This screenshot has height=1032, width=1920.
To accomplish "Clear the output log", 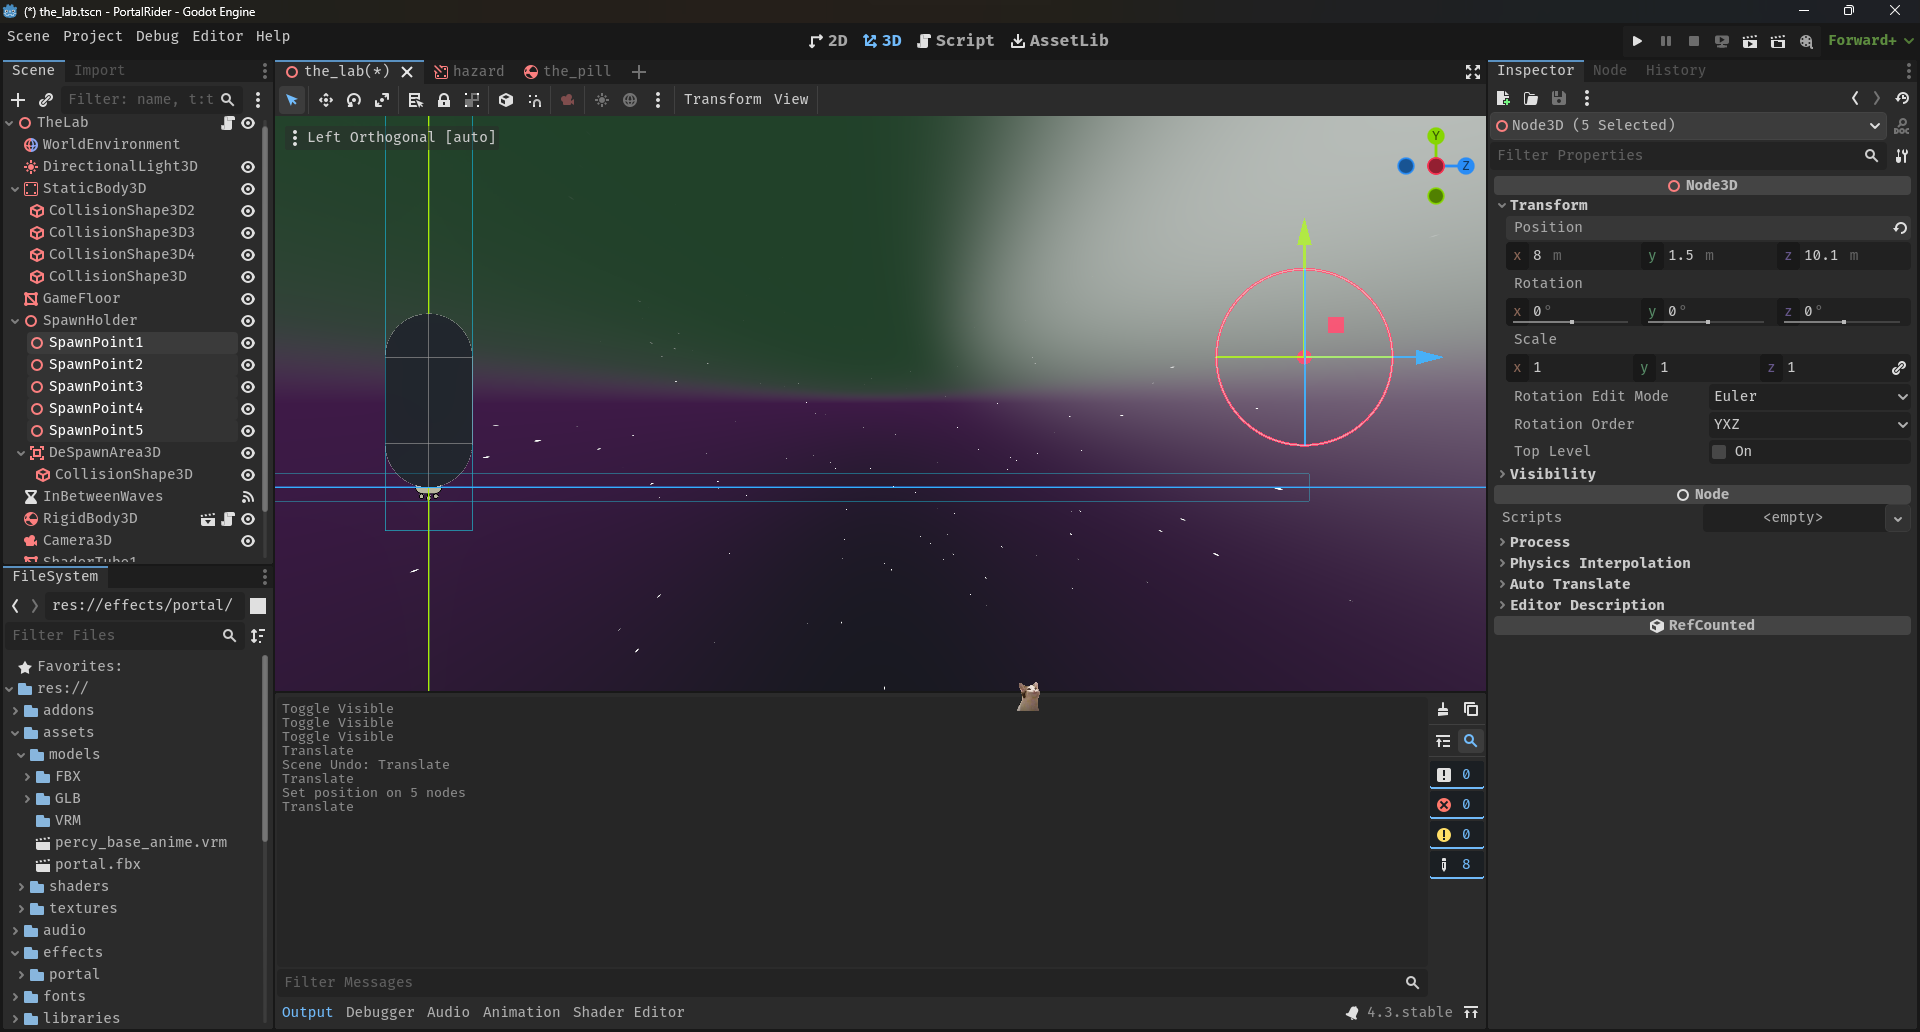I will tap(1443, 710).
